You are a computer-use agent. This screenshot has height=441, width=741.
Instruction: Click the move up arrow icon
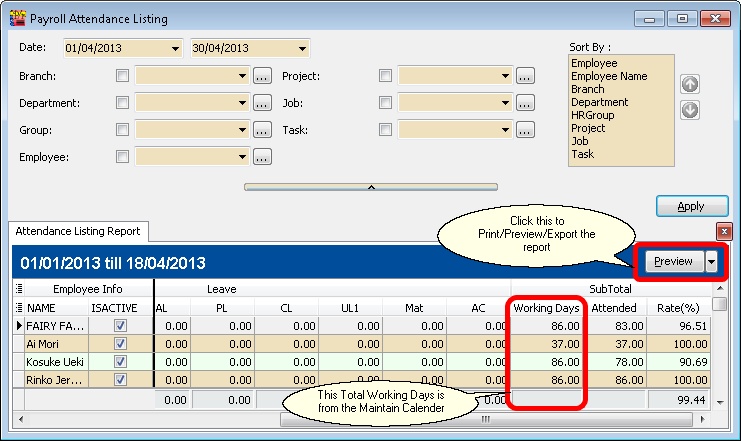tap(689, 86)
